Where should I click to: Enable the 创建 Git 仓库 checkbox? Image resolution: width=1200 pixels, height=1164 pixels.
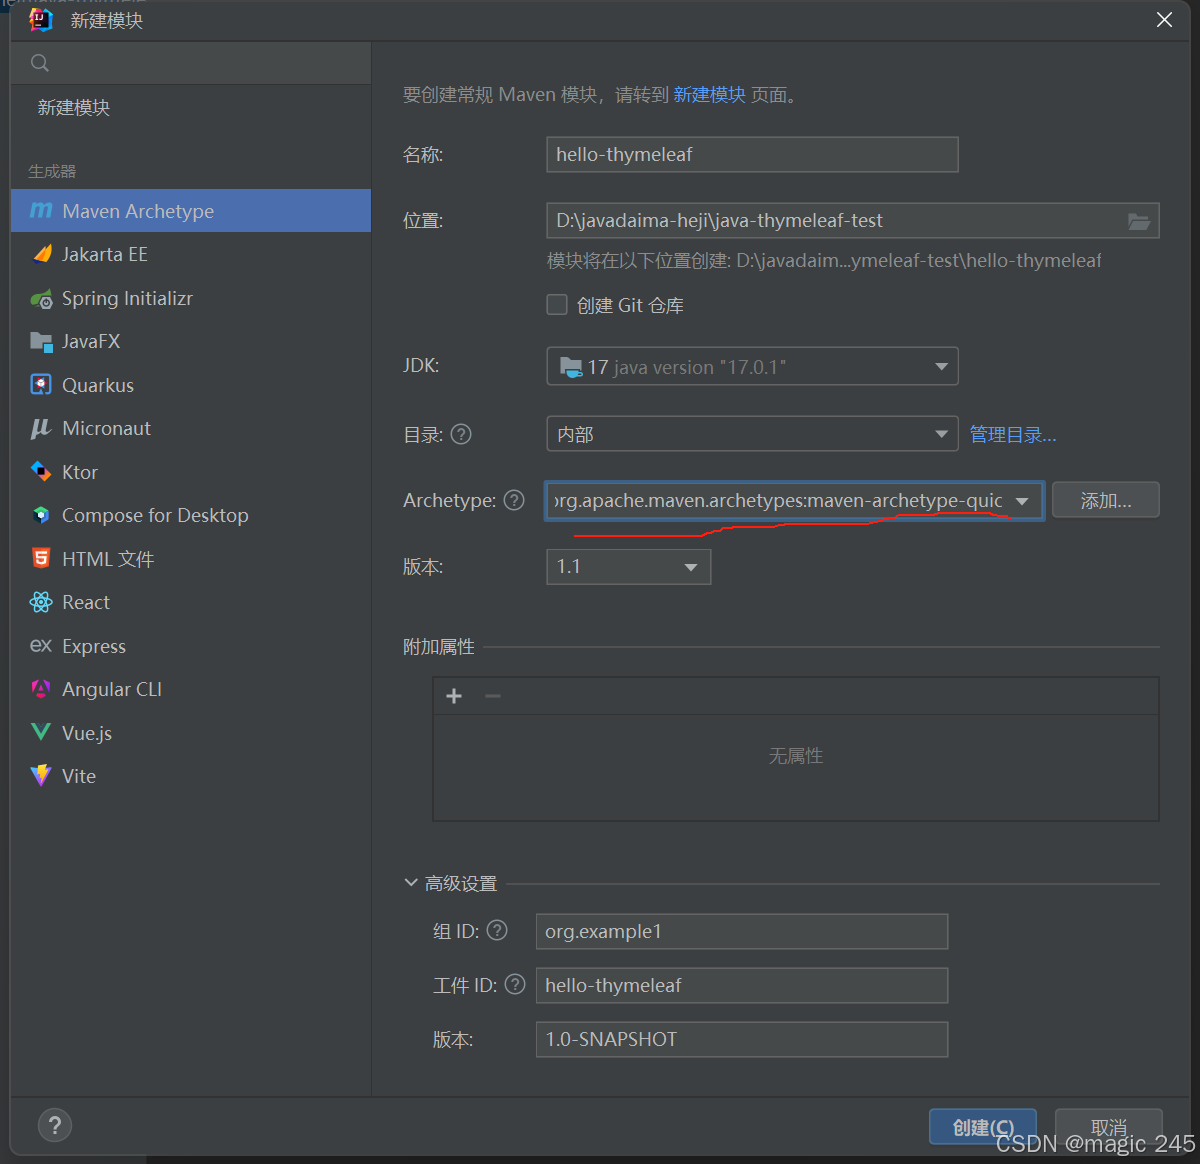[557, 304]
